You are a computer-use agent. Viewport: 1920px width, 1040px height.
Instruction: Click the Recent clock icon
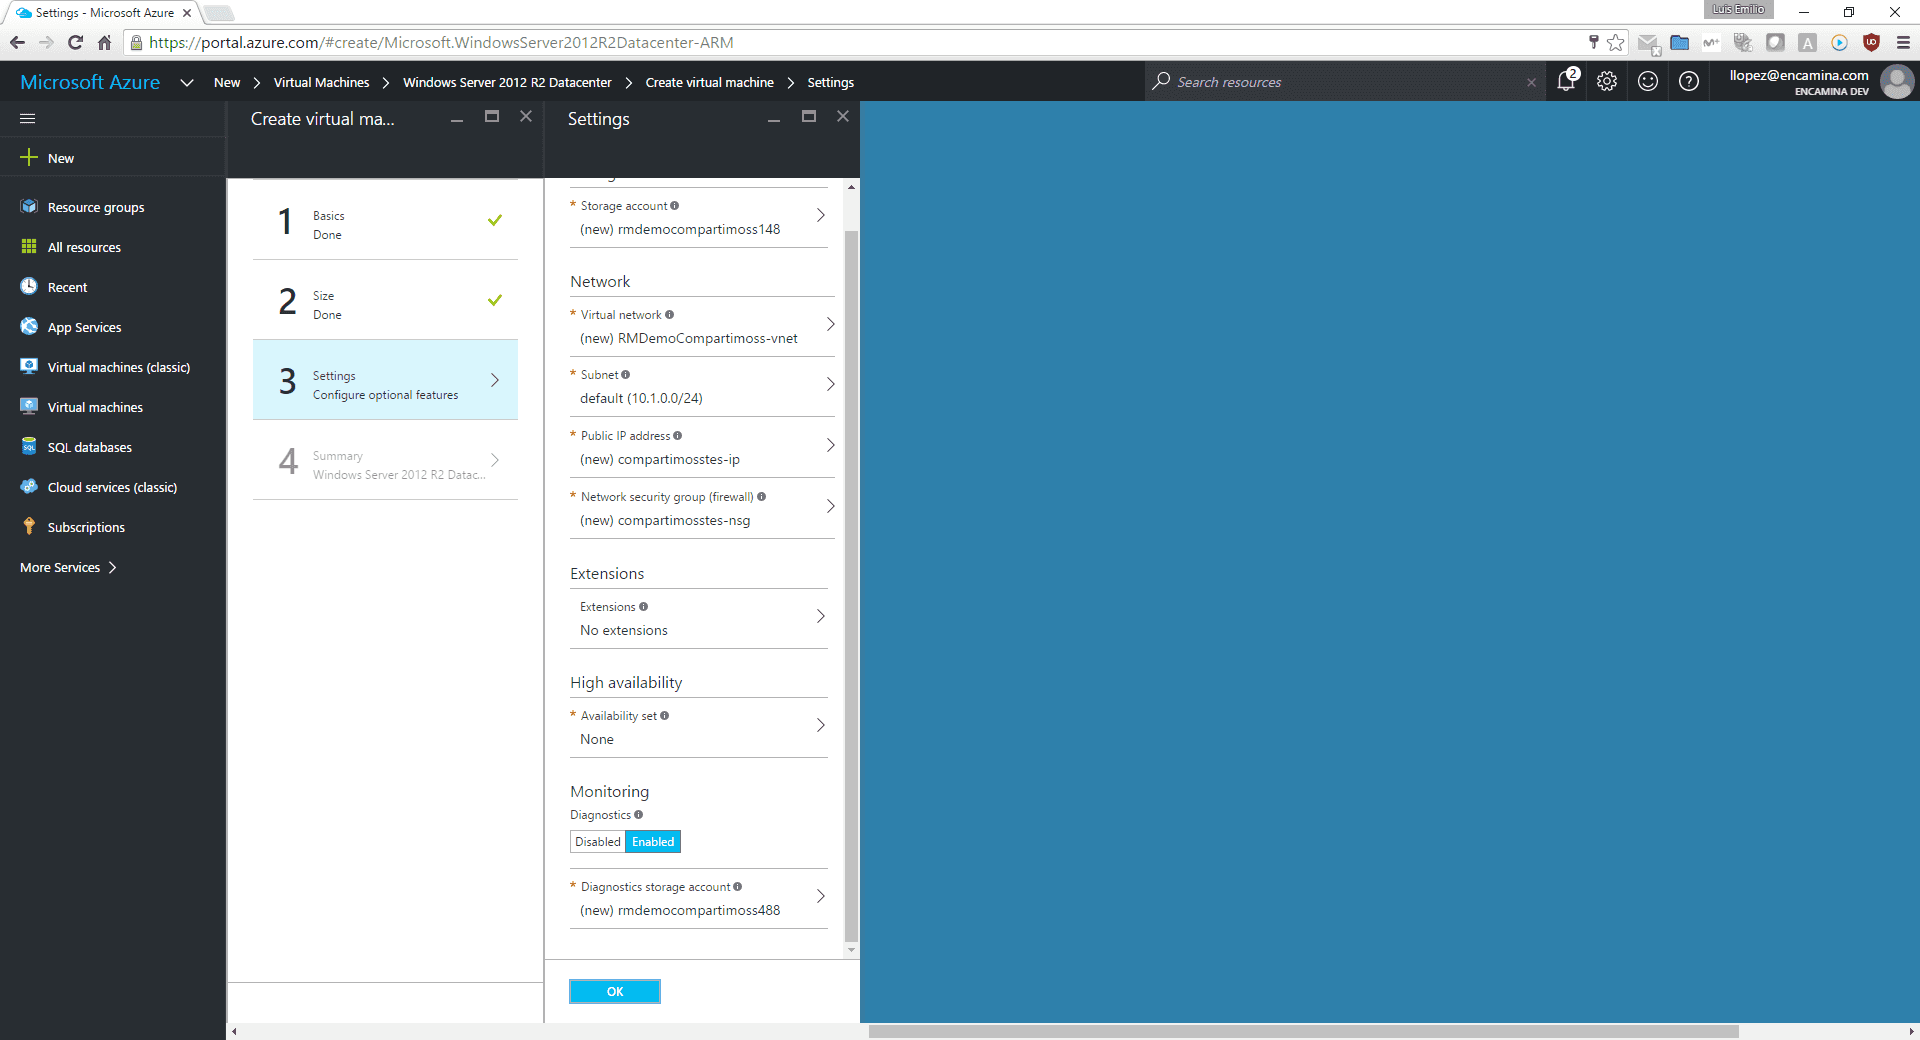[29, 286]
